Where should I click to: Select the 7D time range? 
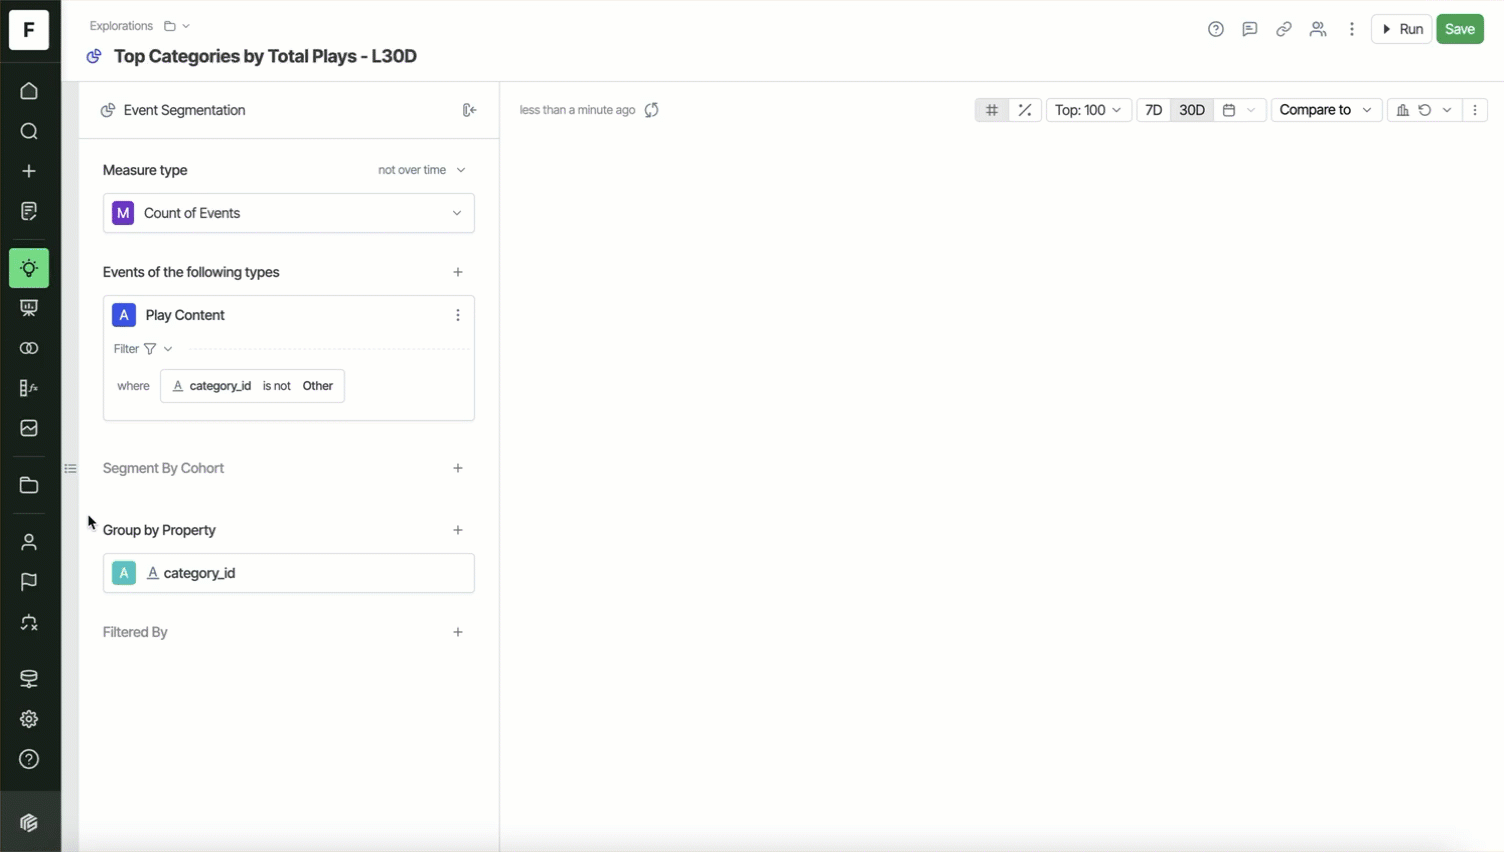1153,110
